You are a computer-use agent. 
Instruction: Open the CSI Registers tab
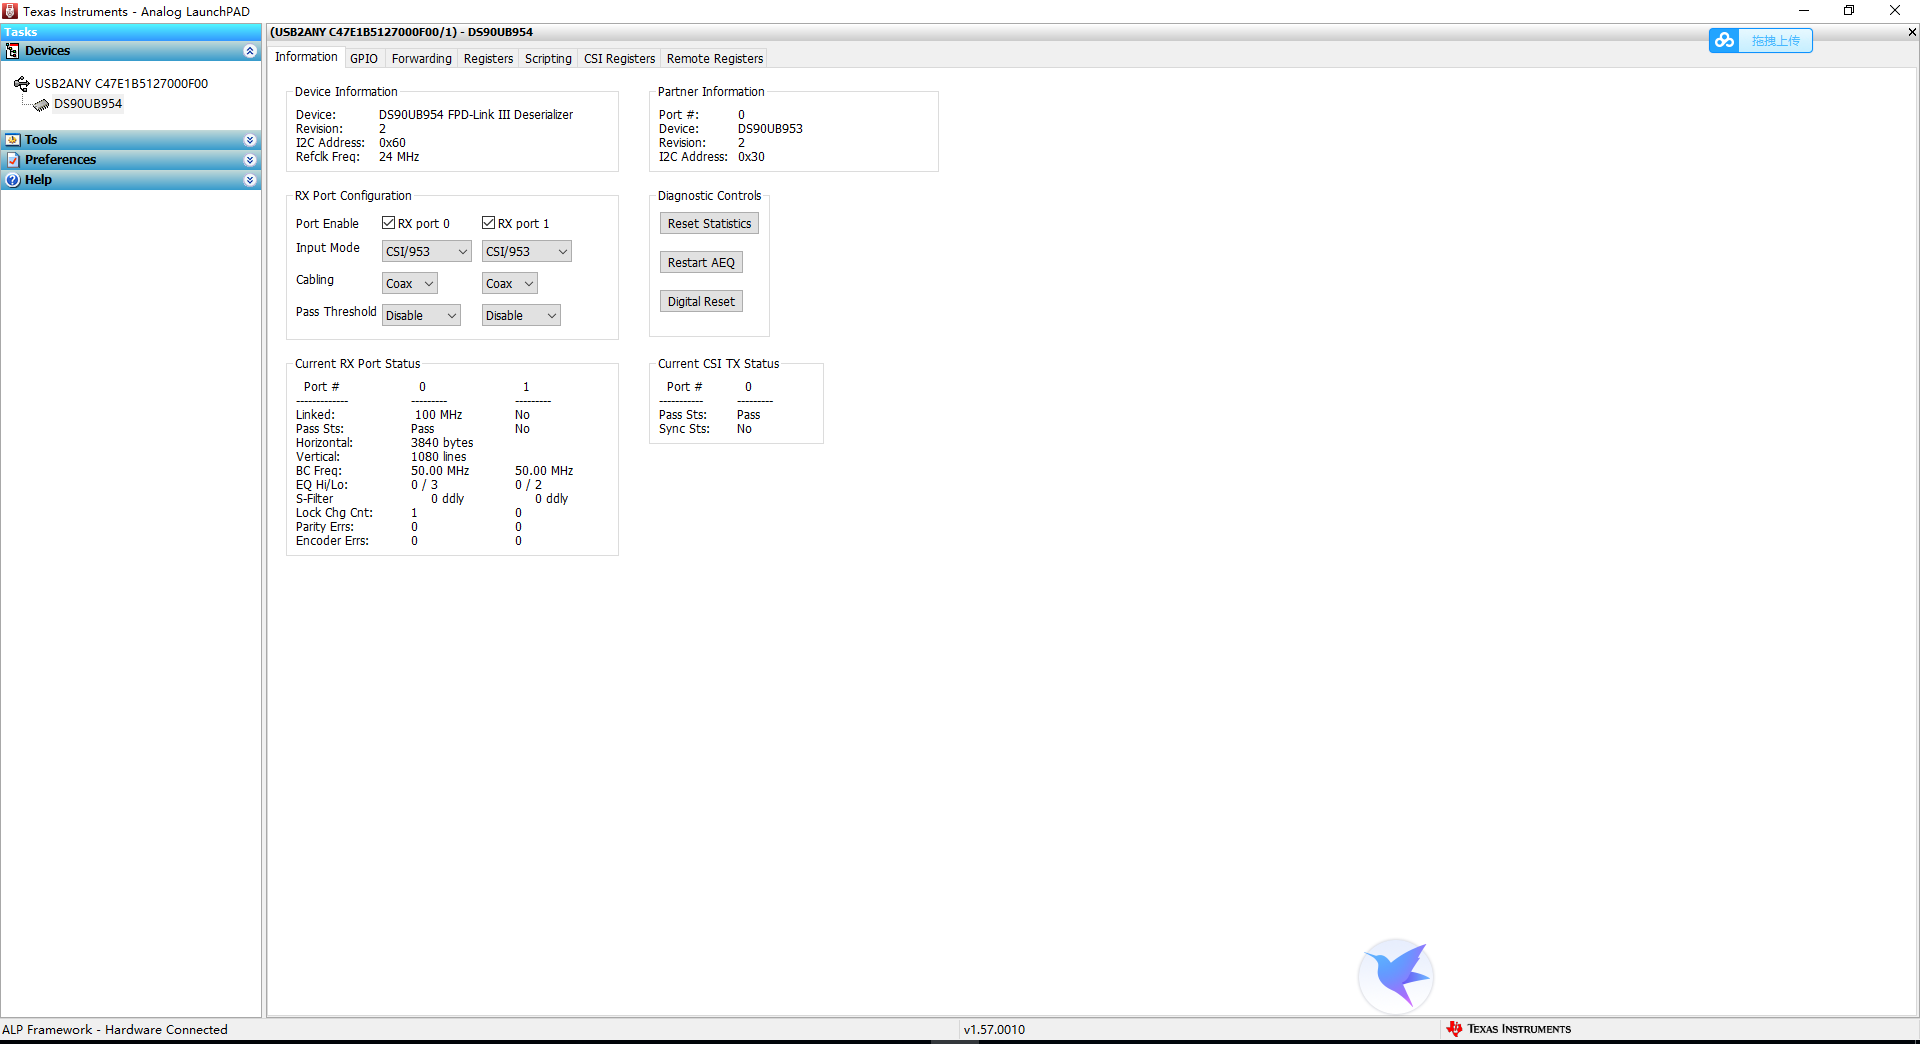click(618, 58)
